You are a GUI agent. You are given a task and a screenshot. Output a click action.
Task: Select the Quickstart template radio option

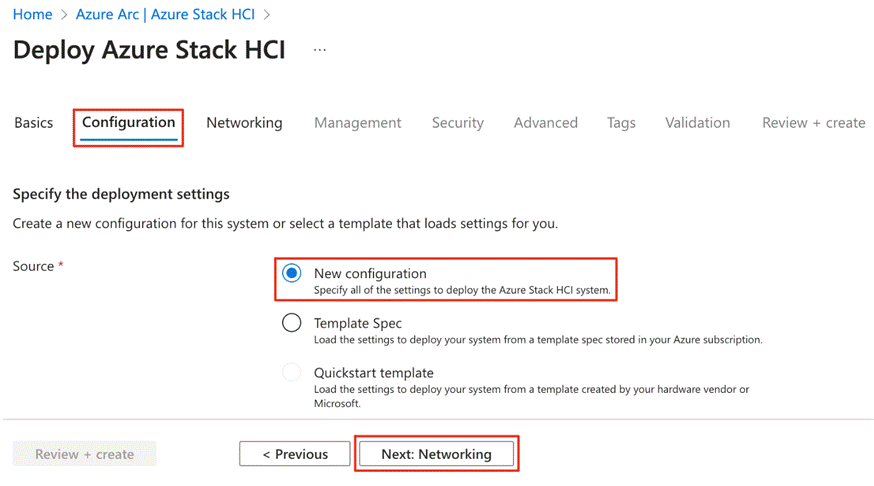(x=292, y=373)
